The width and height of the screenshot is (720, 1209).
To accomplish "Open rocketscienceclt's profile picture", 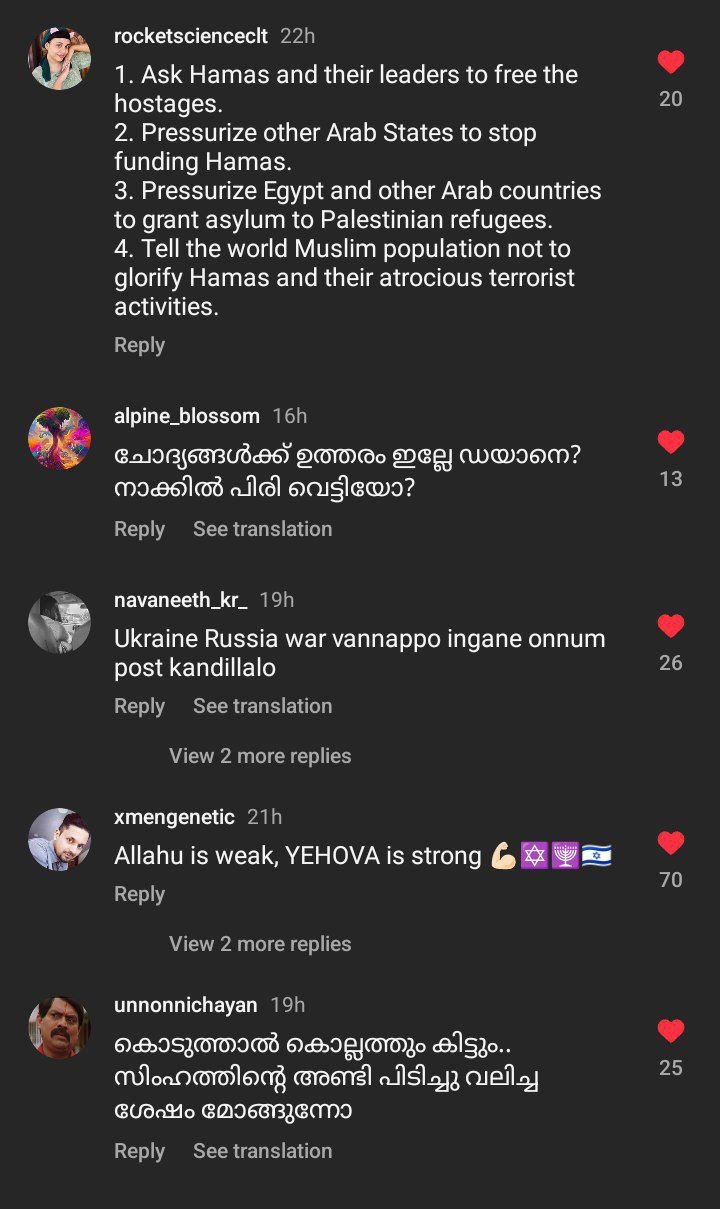I will tap(59, 58).
